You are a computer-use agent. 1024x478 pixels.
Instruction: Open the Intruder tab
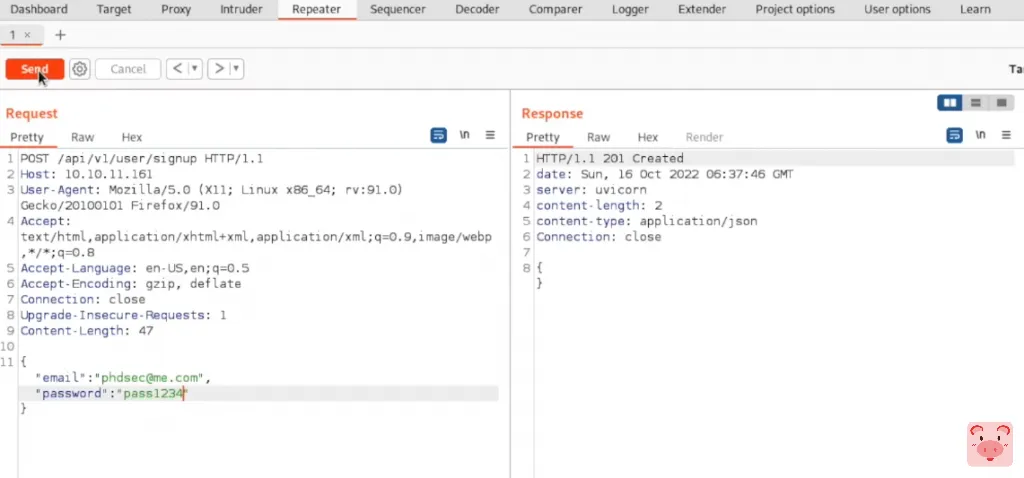[240, 10]
